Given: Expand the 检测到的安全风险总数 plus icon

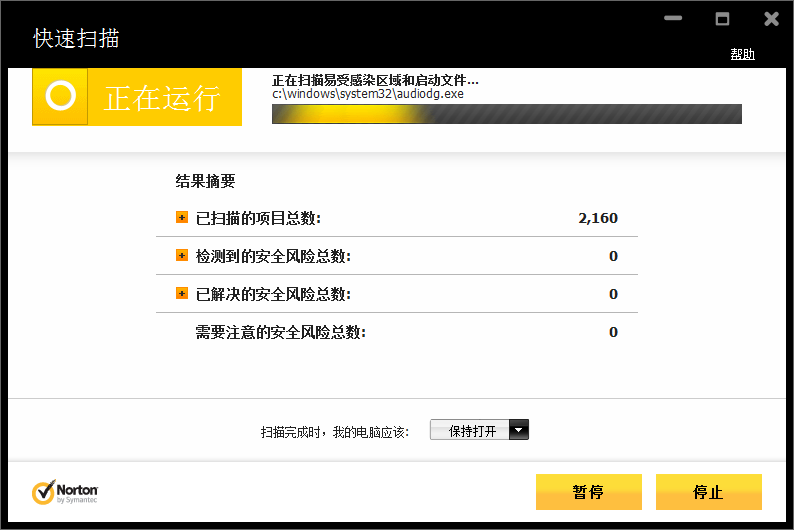Looking at the screenshot, I should tap(182, 255).
